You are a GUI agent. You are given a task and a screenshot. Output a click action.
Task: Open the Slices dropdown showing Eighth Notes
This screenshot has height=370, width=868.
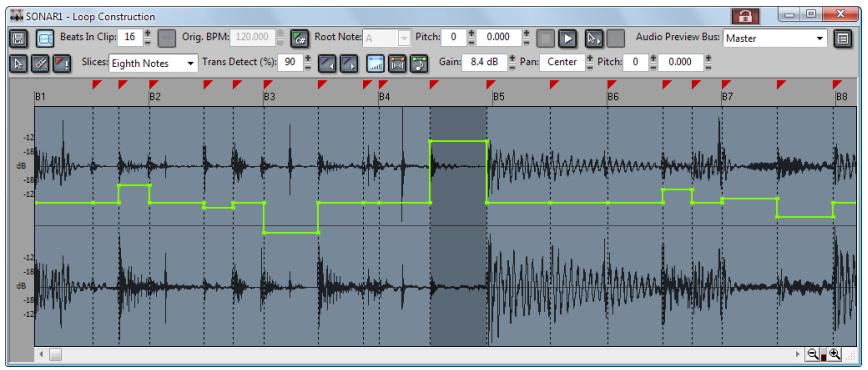(x=153, y=63)
